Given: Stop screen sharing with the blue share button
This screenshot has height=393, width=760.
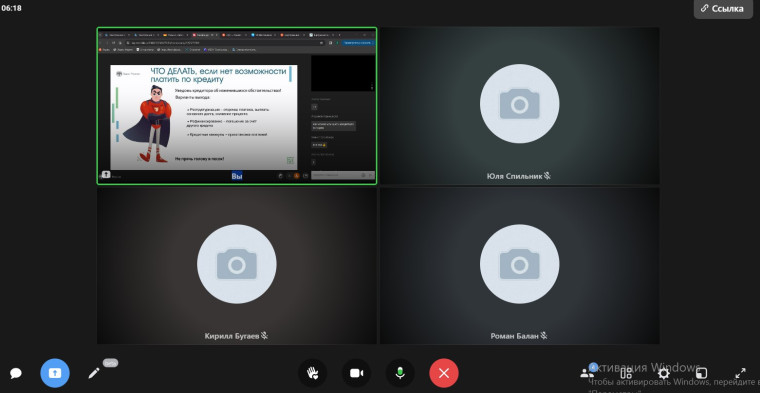Looking at the screenshot, I should coord(55,373).
